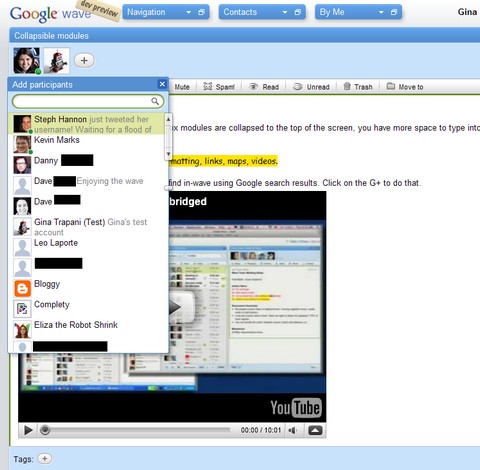Open the By Me module dropdown

tap(381, 12)
